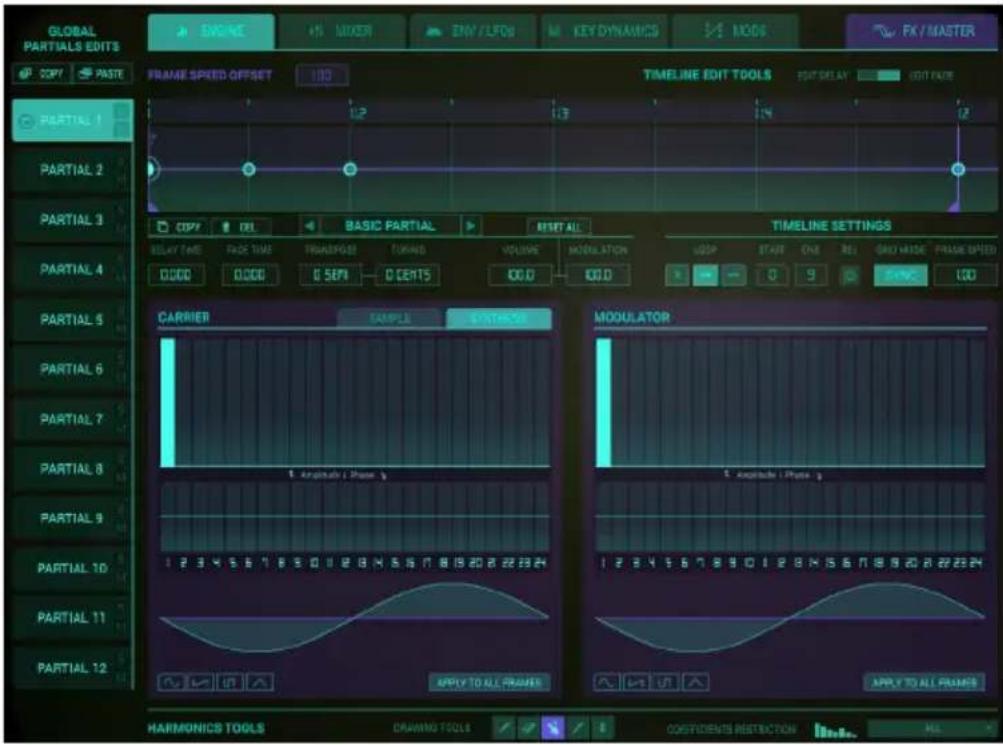Click the Modulation value field
Screen dimensions: 1003x745
point(598,275)
